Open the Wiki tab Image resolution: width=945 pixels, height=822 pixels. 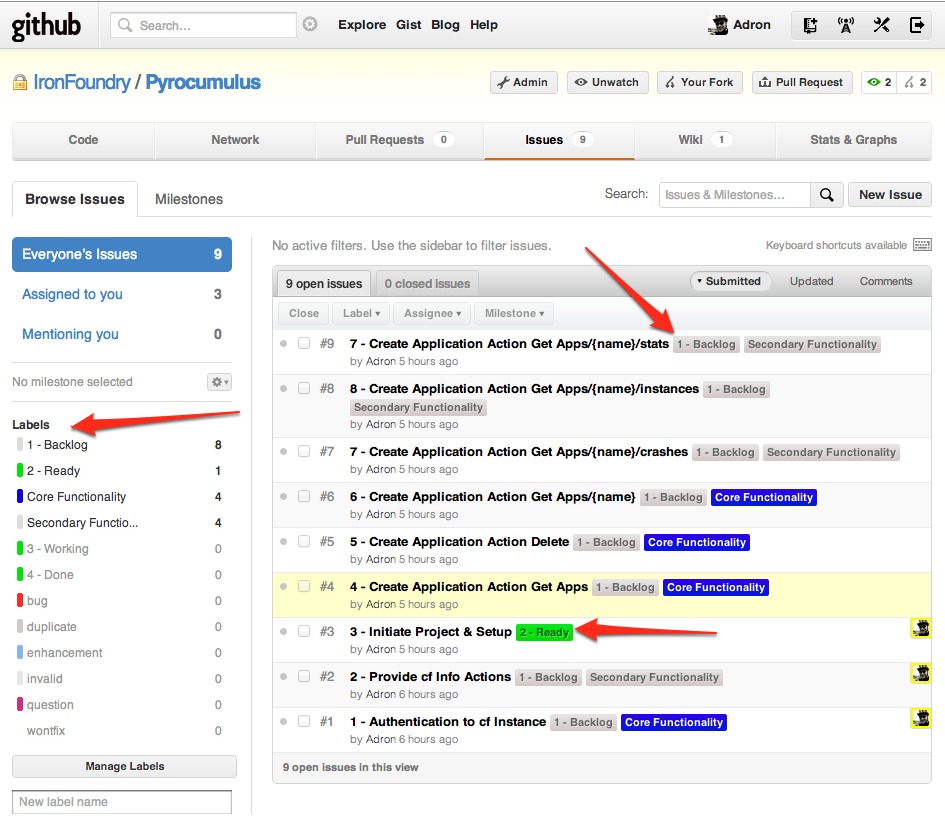click(x=705, y=140)
